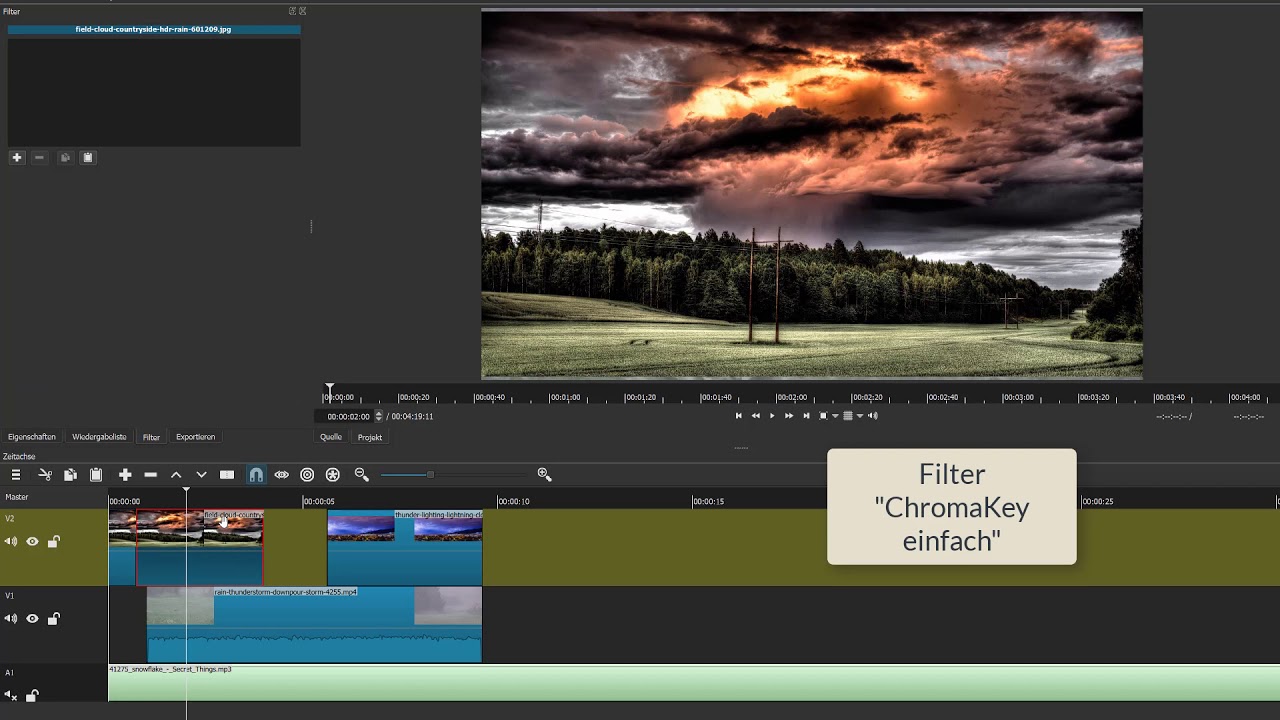Screen dimensions: 1280x720
Task: Copy the selected timeline clip
Action: (x=70, y=475)
